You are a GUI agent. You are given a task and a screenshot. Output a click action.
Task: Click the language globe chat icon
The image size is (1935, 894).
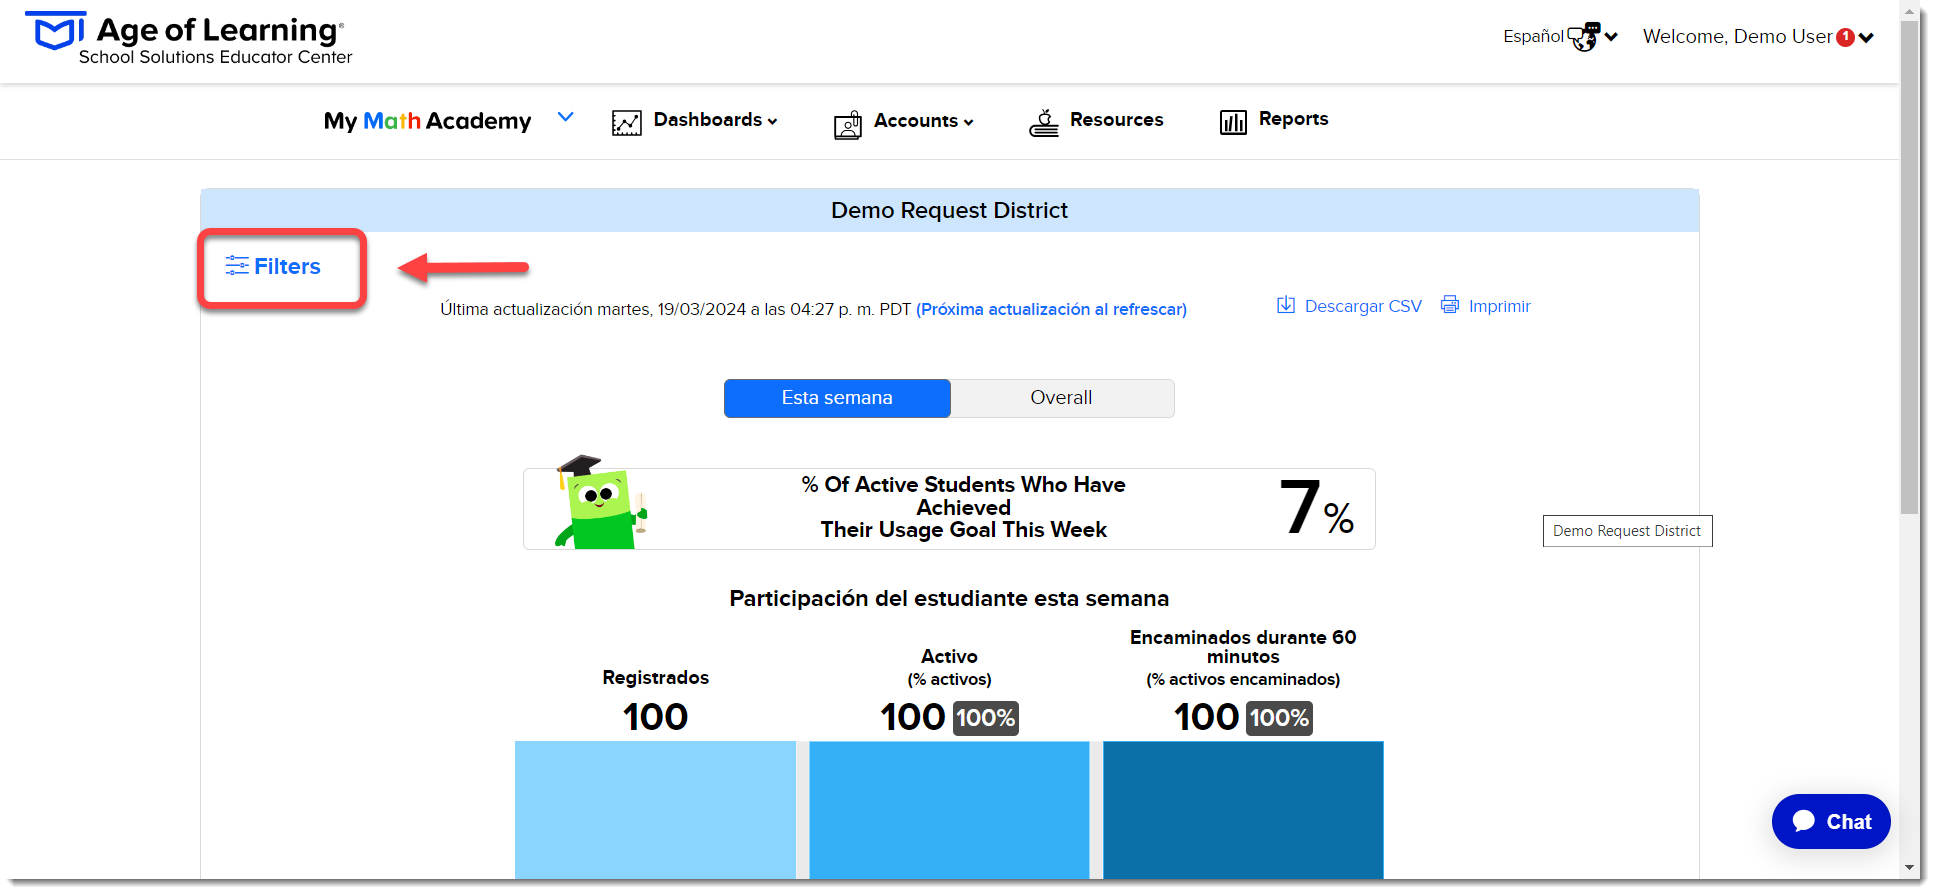point(1584,37)
